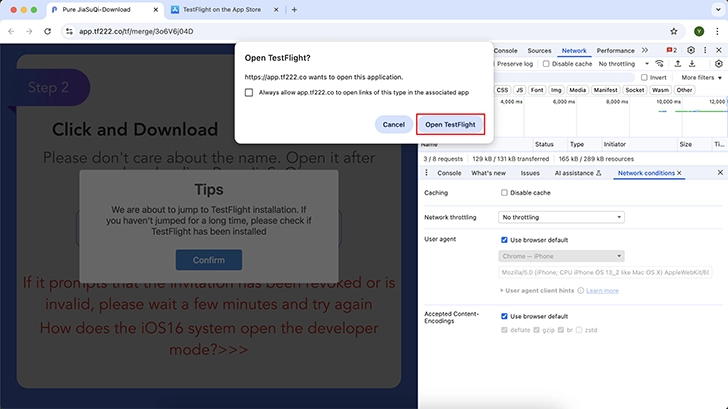Viewport: 728px width, 409px height.
Task: Enable Disable cache in Caching section
Action: (x=504, y=193)
